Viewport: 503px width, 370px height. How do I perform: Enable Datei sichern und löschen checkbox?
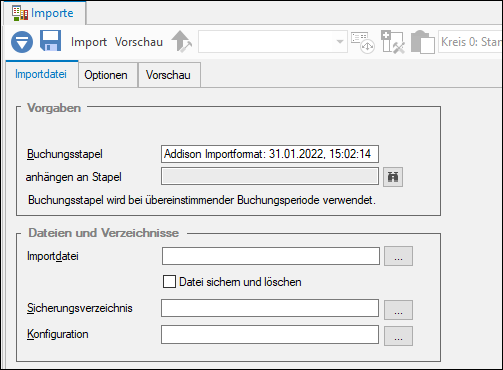[x=169, y=282]
